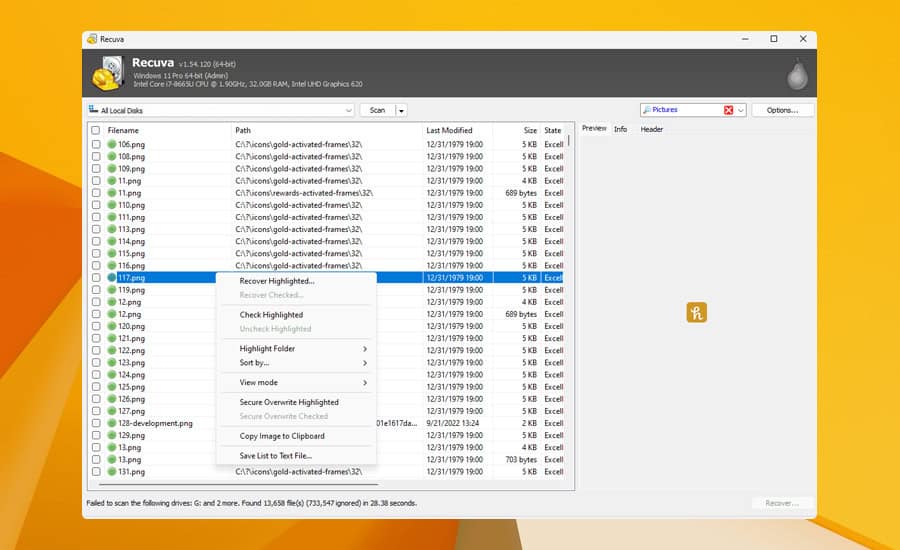Click the small Recuva icon in title bar
Image resolution: width=900 pixels, height=550 pixels.
pos(92,39)
